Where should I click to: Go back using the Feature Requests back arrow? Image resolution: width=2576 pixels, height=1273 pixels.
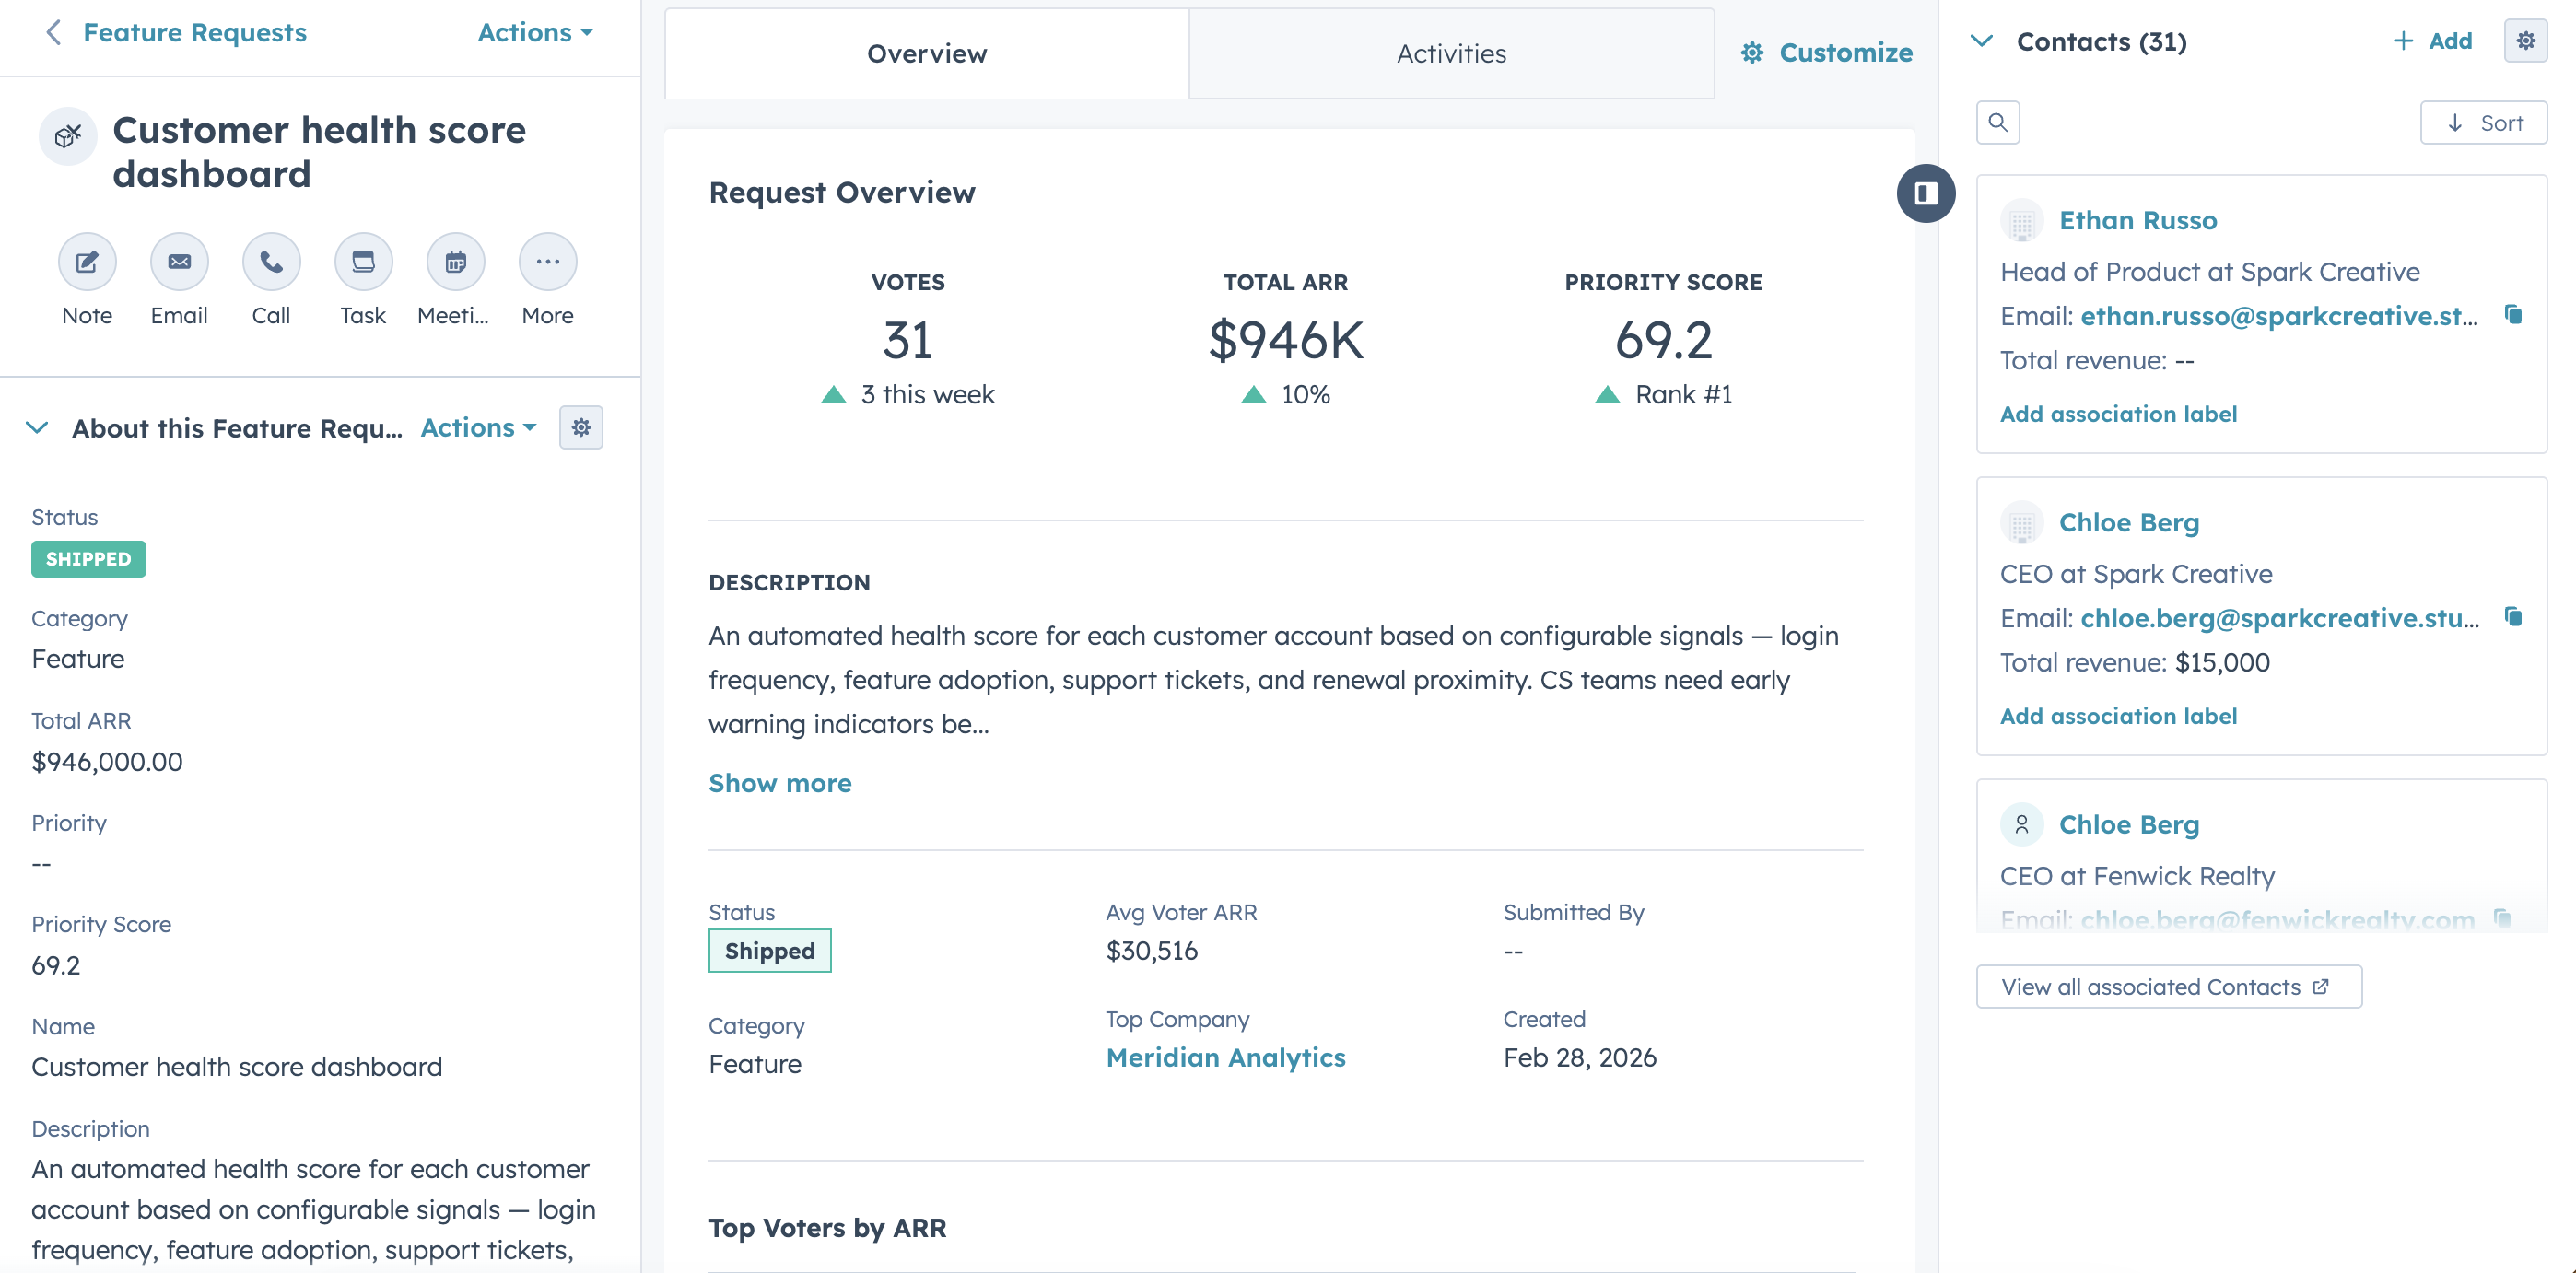53,32
